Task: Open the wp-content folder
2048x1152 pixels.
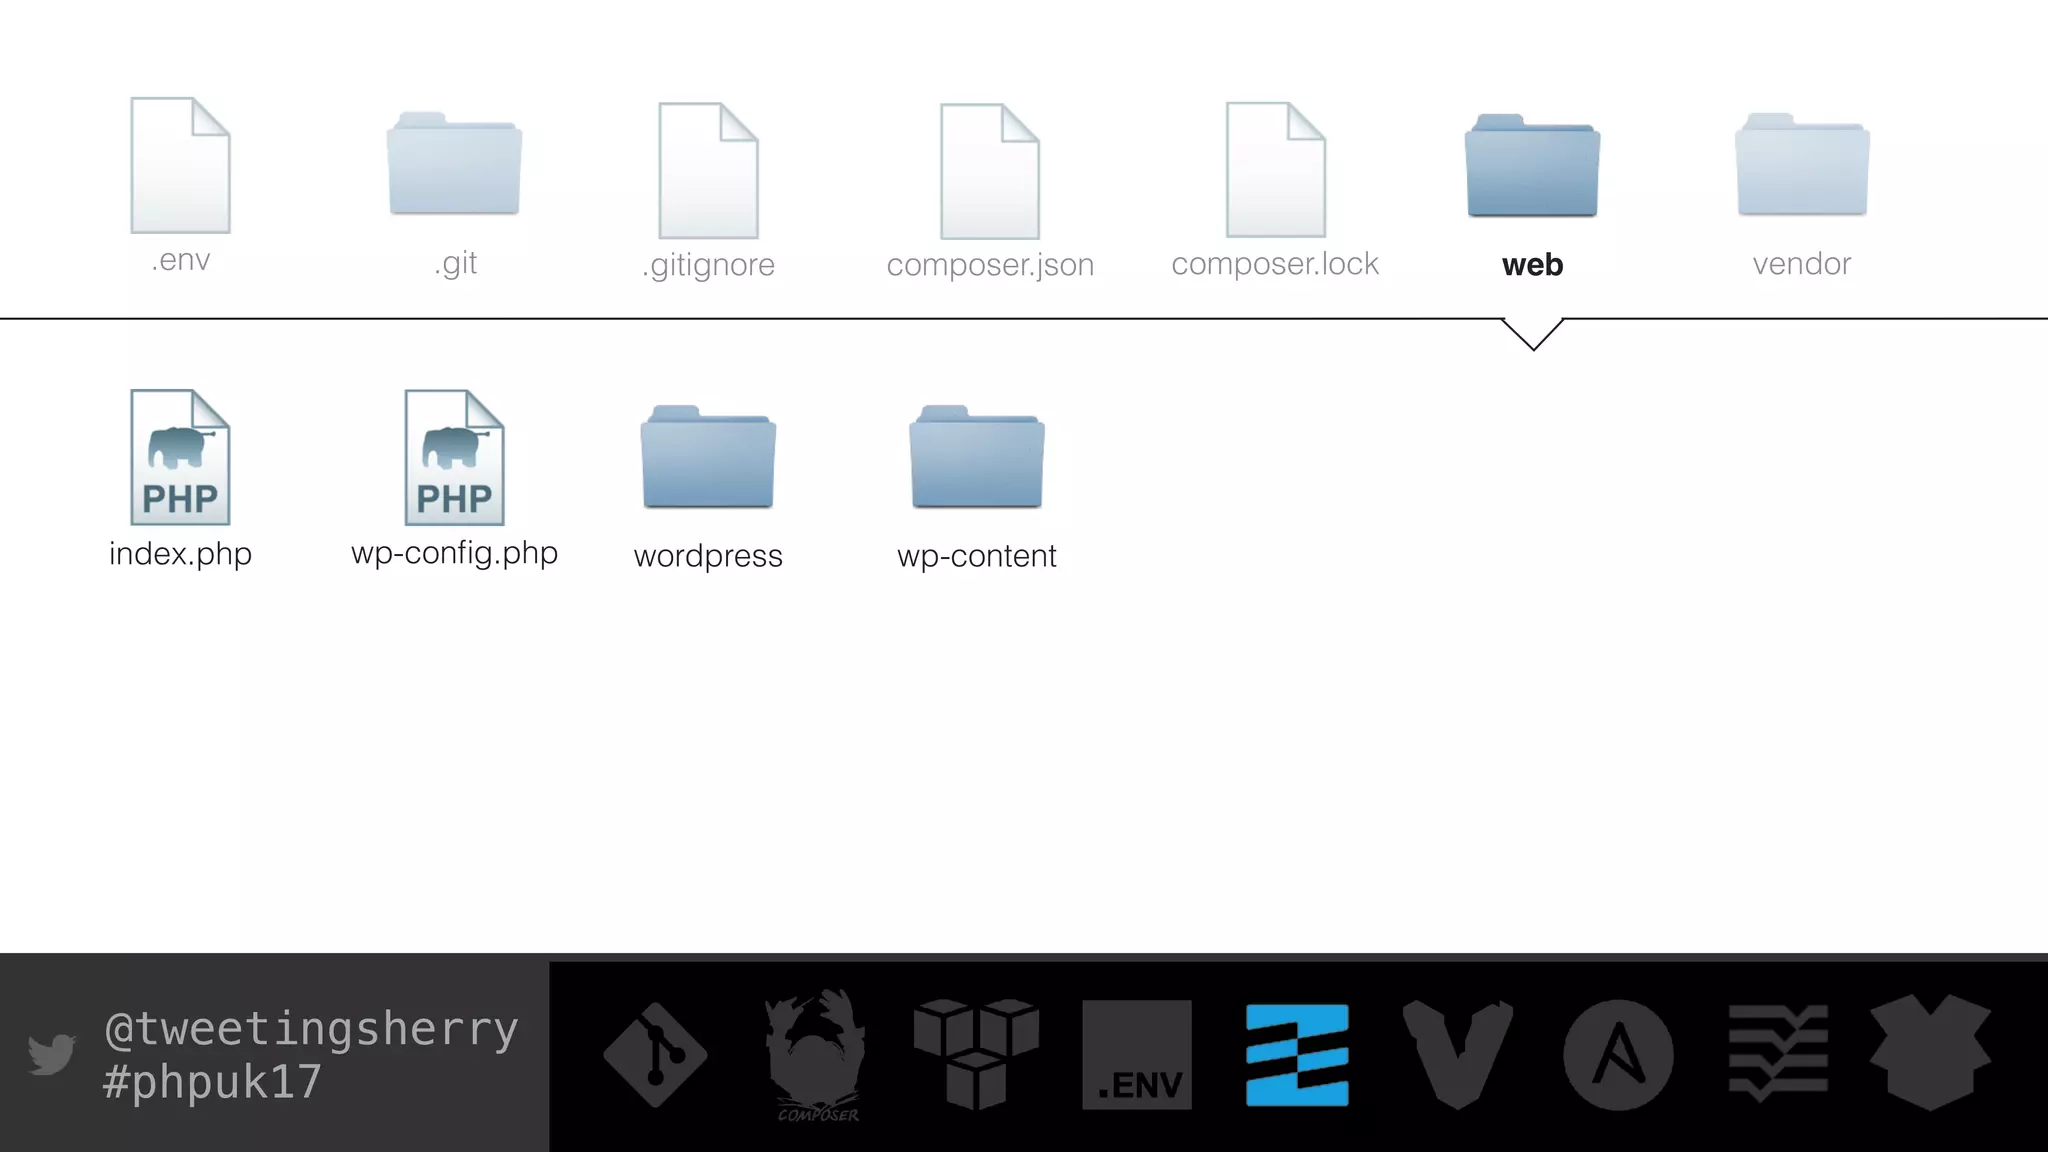Action: click(977, 457)
